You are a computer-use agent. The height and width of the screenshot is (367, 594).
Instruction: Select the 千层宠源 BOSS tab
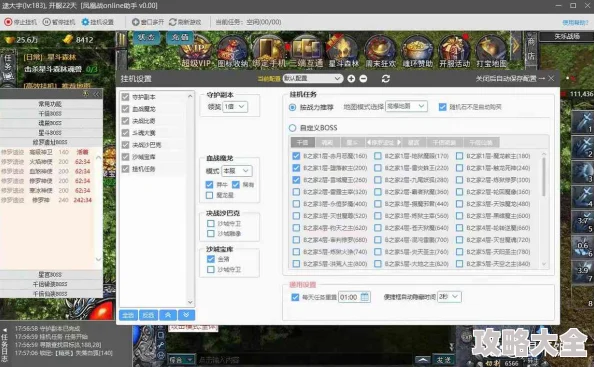(444, 142)
